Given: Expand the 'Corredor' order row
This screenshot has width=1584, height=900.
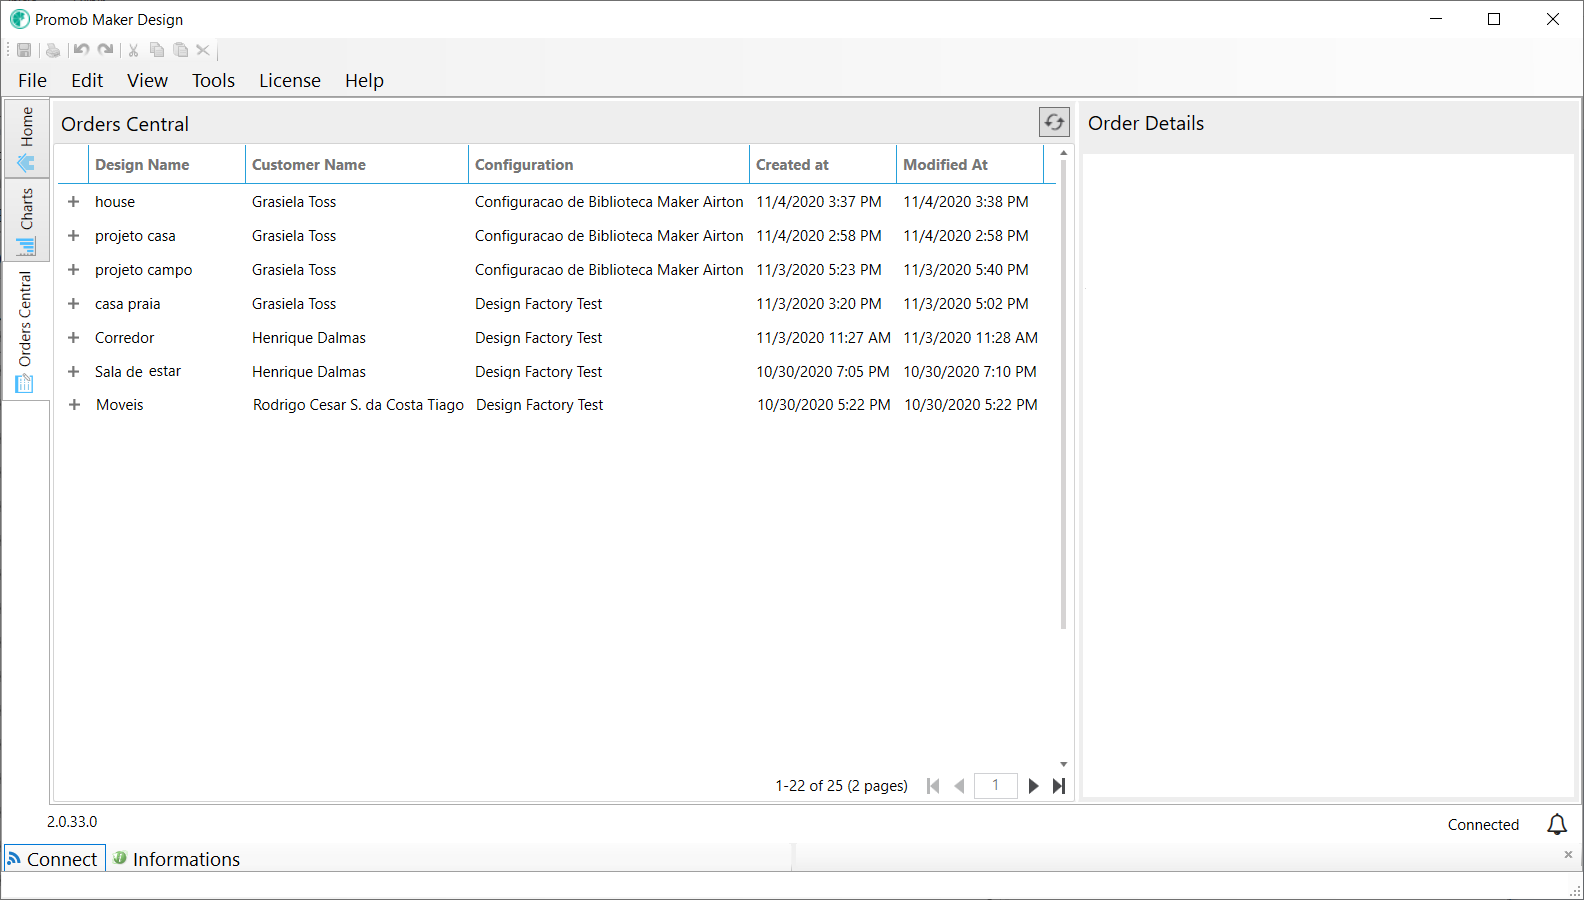Looking at the screenshot, I should point(73,338).
